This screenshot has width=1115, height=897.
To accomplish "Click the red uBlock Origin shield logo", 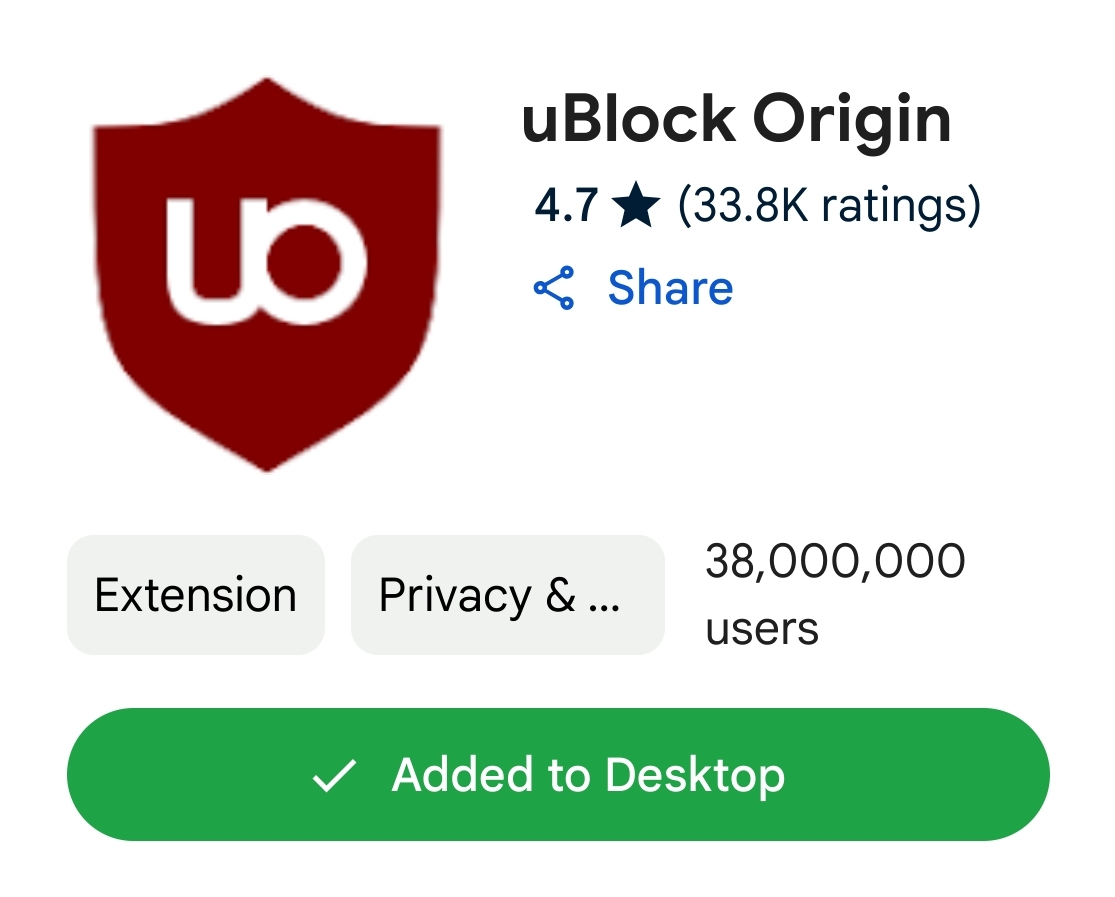I will pos(267,275).
